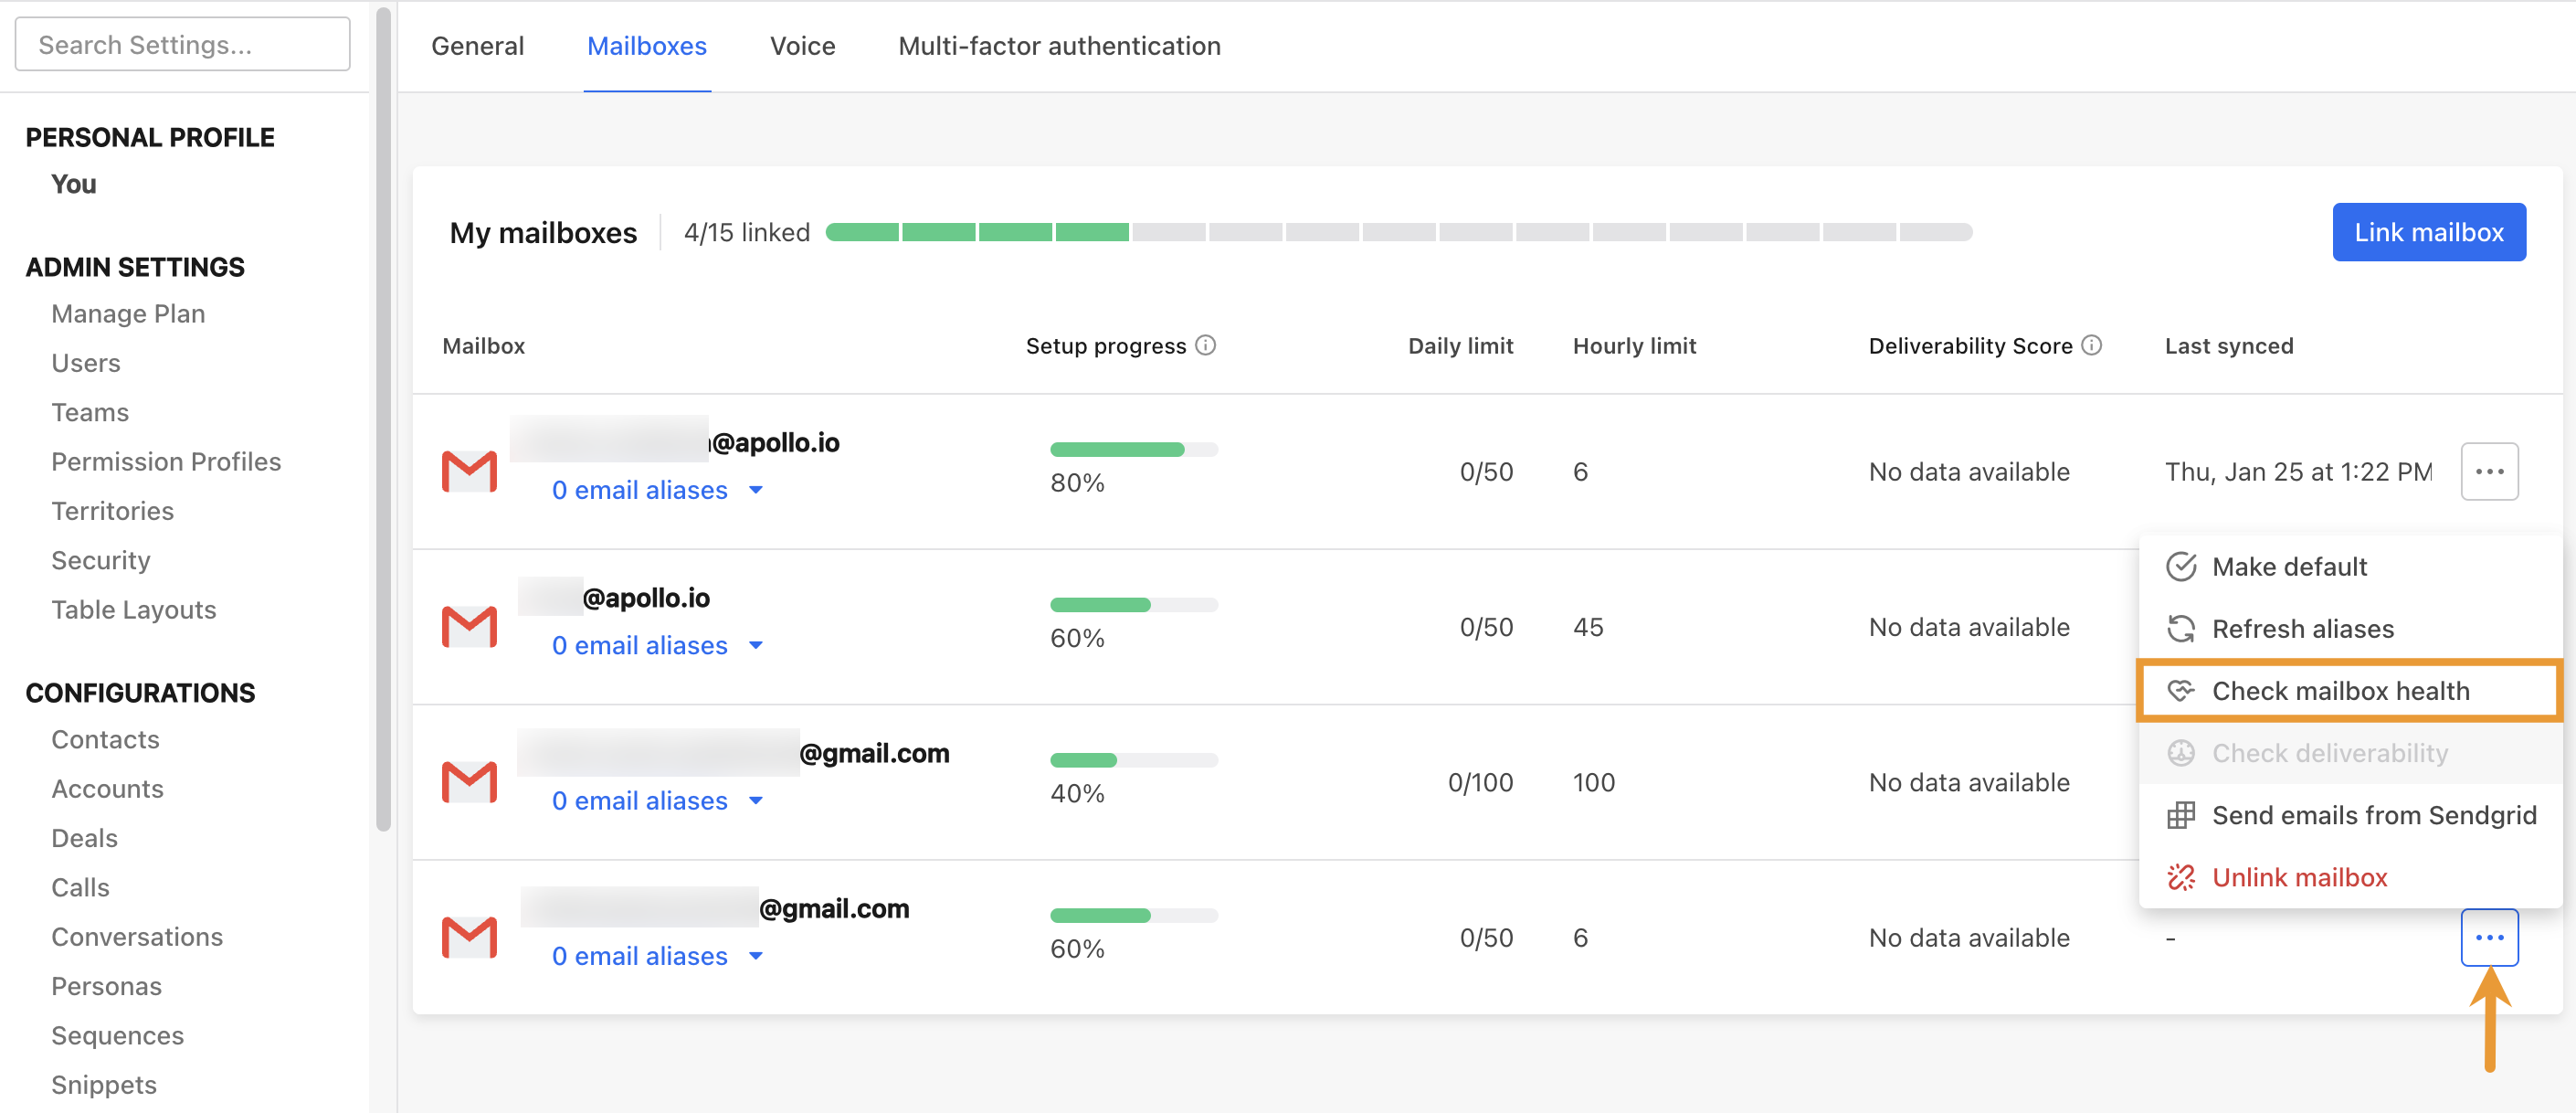The image size is (2576, 1113).
Task: Click the Link mailbox button
Action: [x=2429, y=231]
